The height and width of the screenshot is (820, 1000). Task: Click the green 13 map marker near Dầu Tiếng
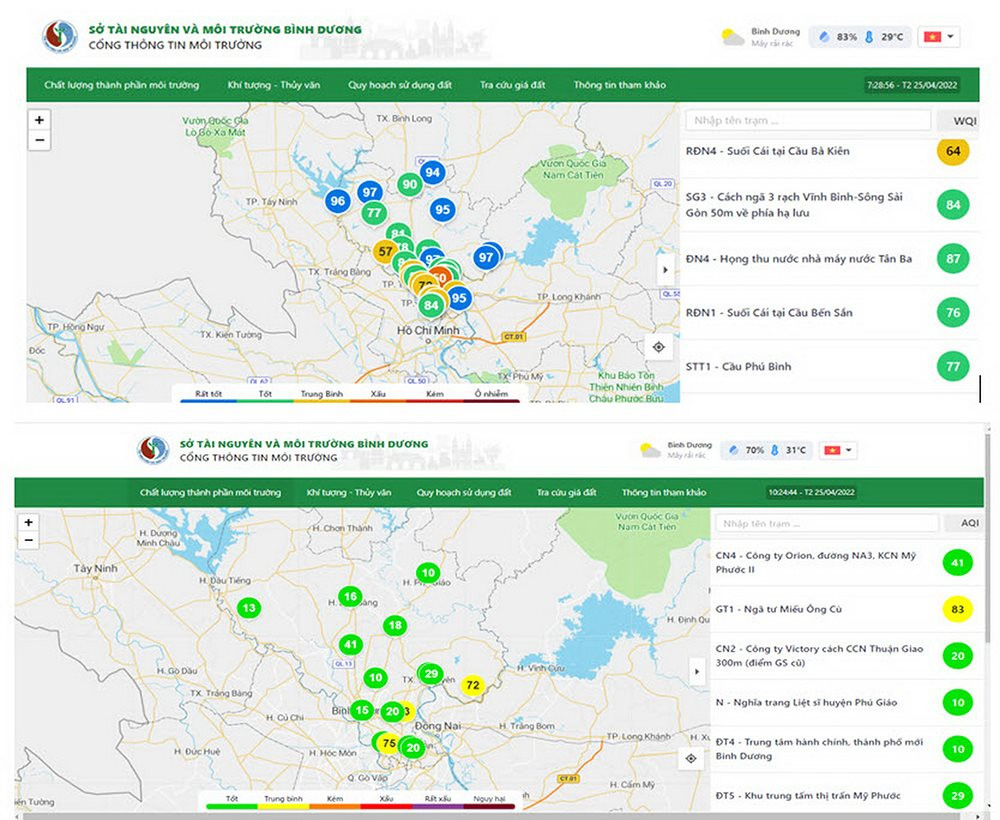tap(249, 607)
